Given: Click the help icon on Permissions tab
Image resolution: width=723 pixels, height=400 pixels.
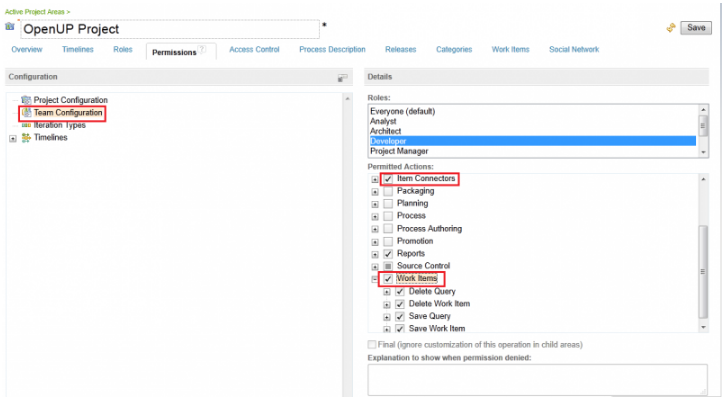Looking at the screenshot, I should pyautogui.click(x=203, y=48).
